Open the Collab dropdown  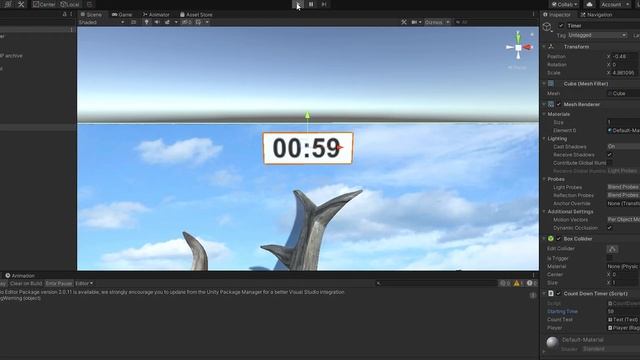565,4
